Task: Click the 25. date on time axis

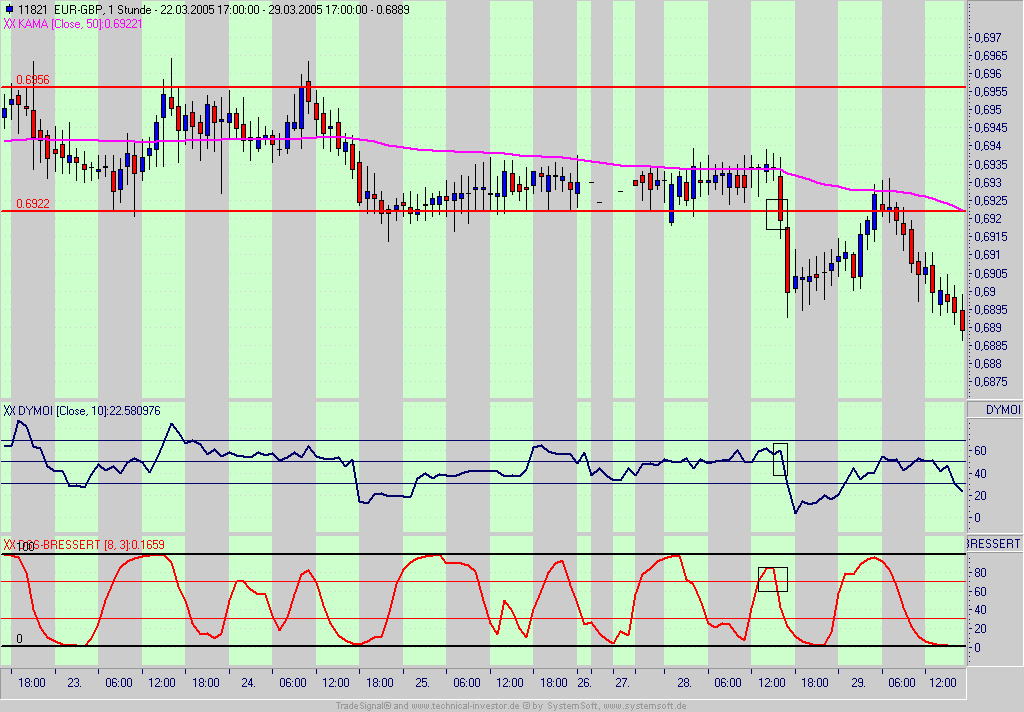Action: [x=423, y=683]
